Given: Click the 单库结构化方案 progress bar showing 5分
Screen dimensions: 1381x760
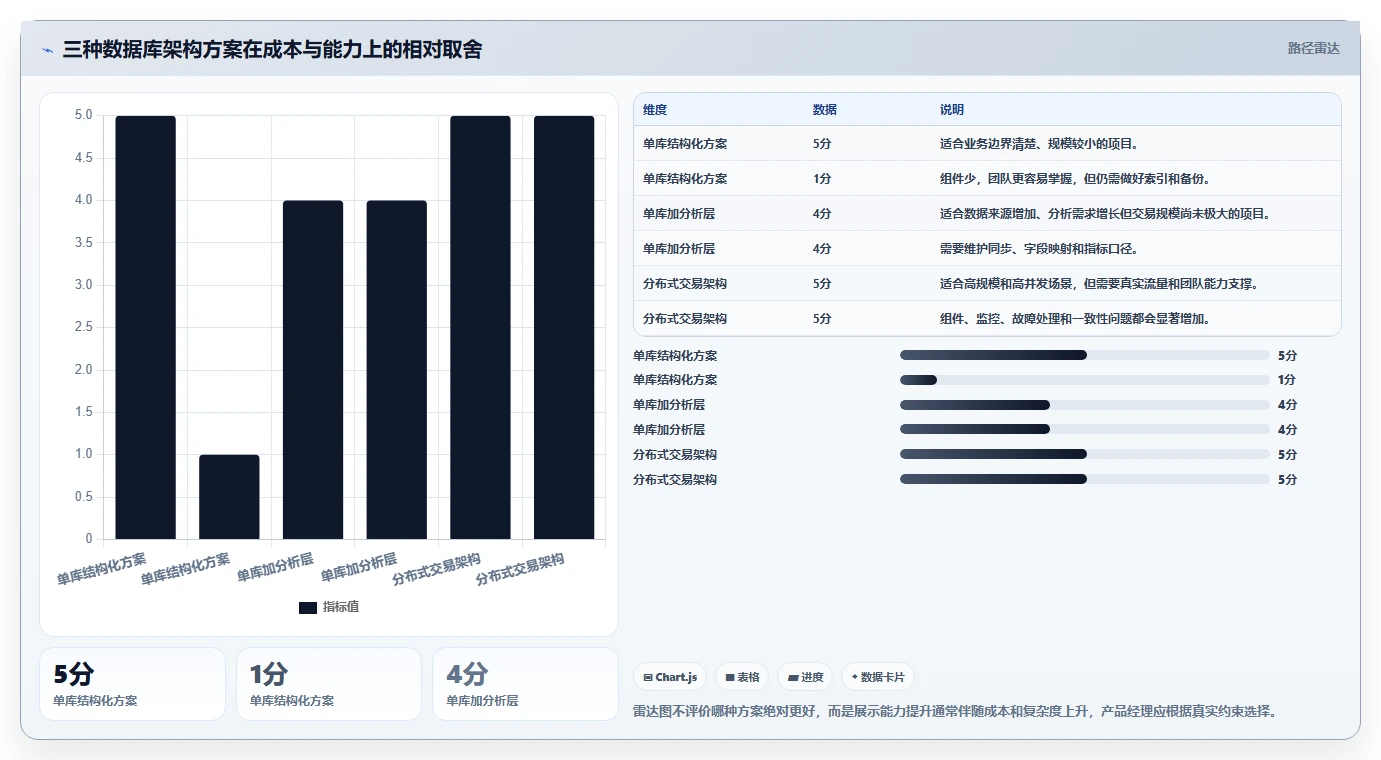Looking at the screenshot, I should pyautogui.click(x=1085, y=355).
